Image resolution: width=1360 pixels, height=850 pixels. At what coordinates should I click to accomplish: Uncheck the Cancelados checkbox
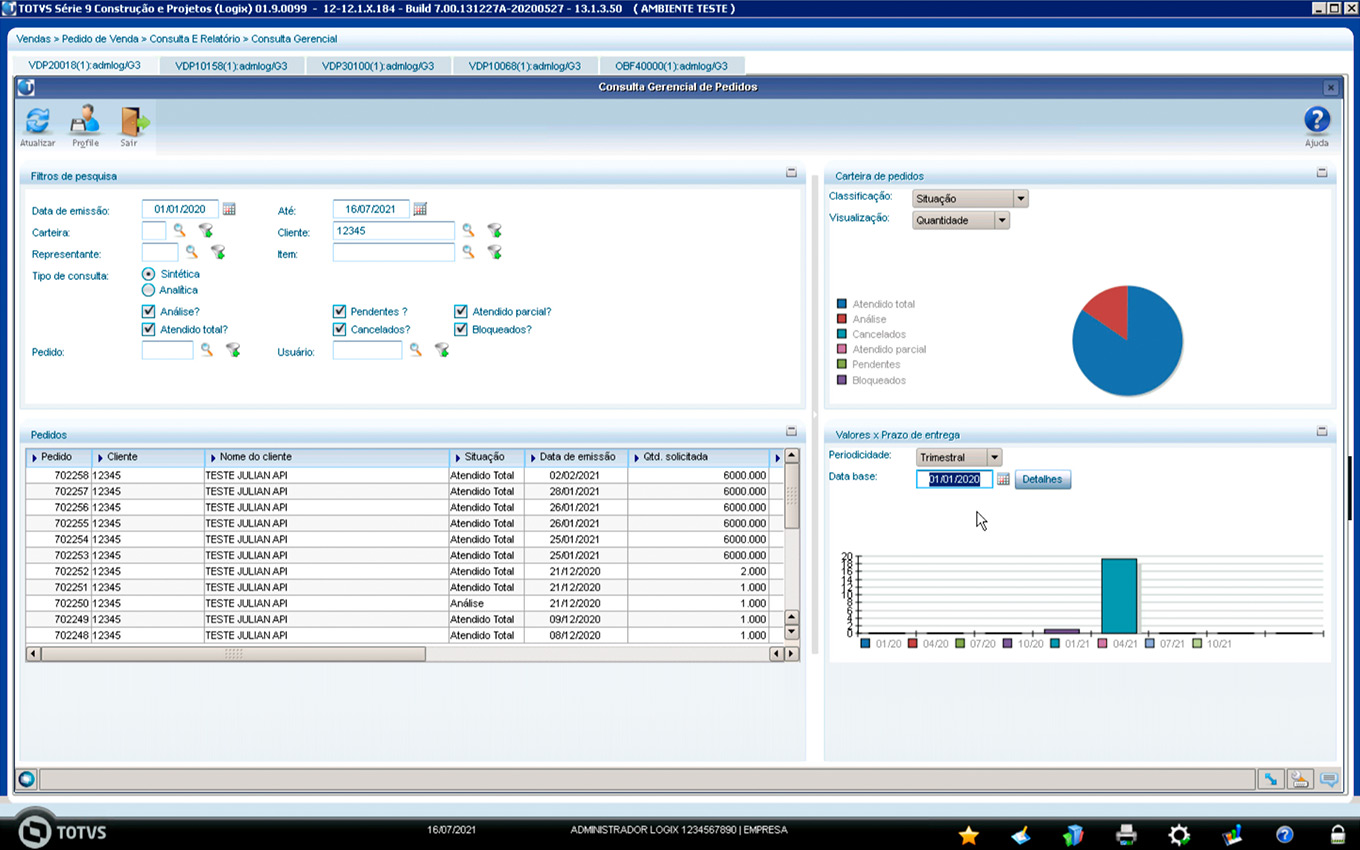[x=340, y=329]
